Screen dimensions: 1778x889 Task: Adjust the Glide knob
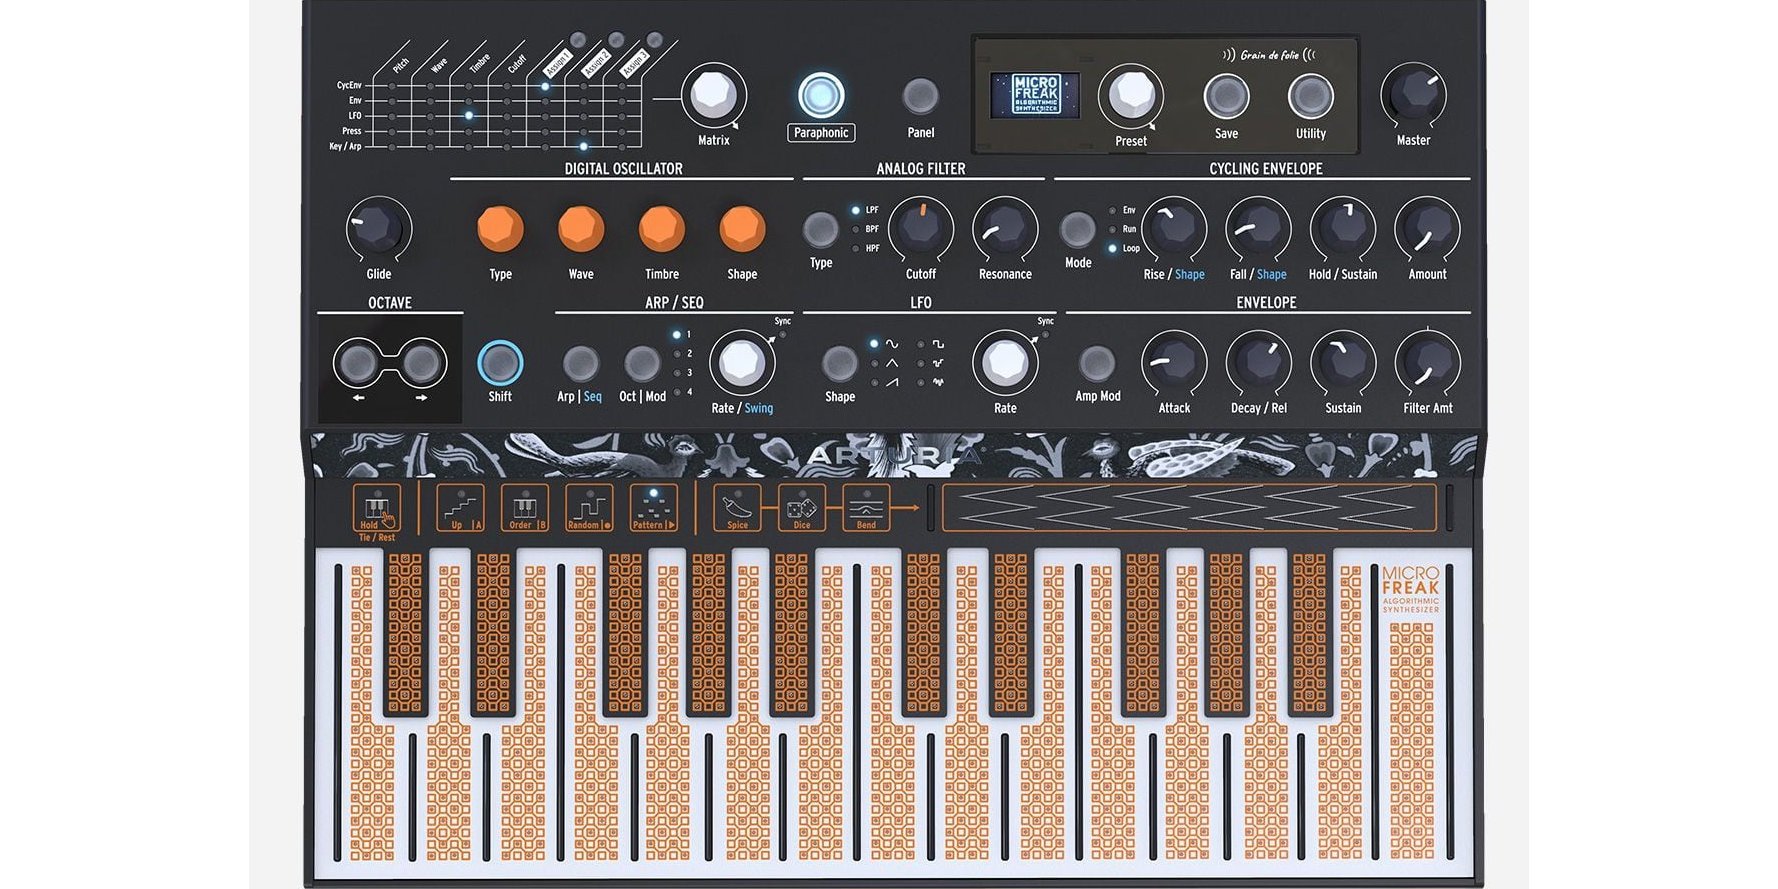[378, 229]
